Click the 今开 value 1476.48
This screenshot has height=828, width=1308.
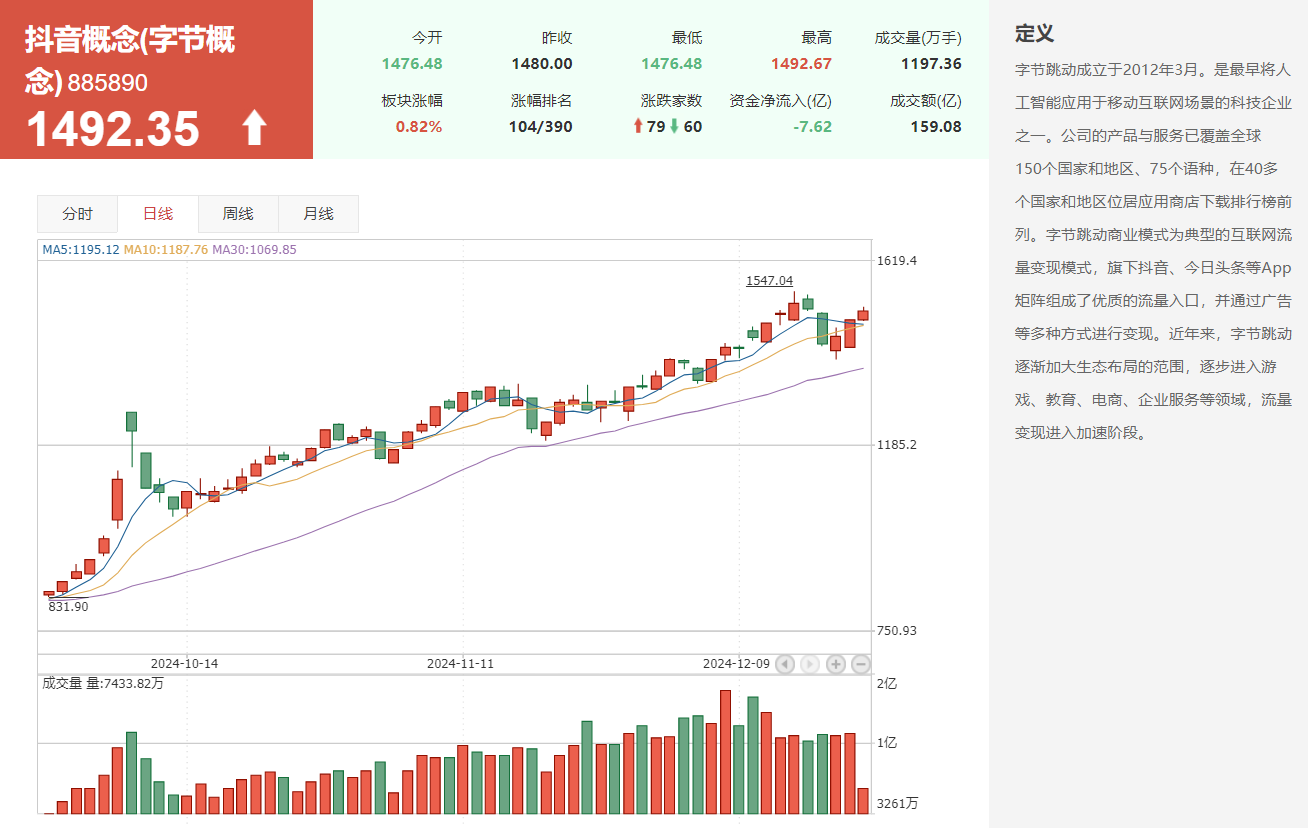pos(412,64)
